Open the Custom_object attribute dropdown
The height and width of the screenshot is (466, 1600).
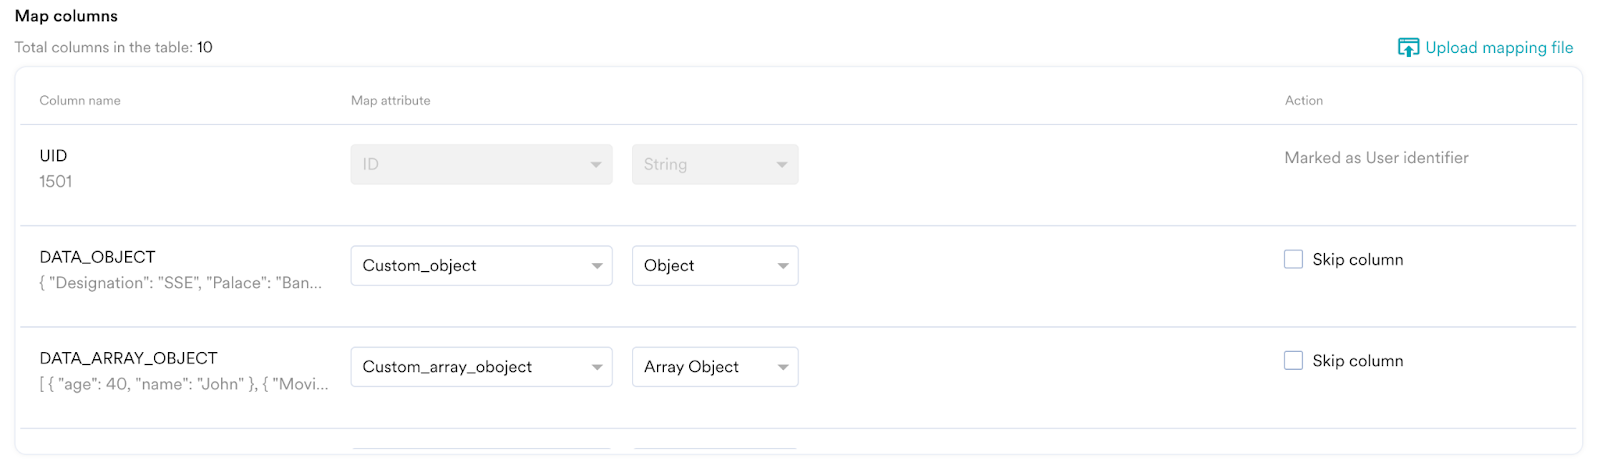(481, 266)
